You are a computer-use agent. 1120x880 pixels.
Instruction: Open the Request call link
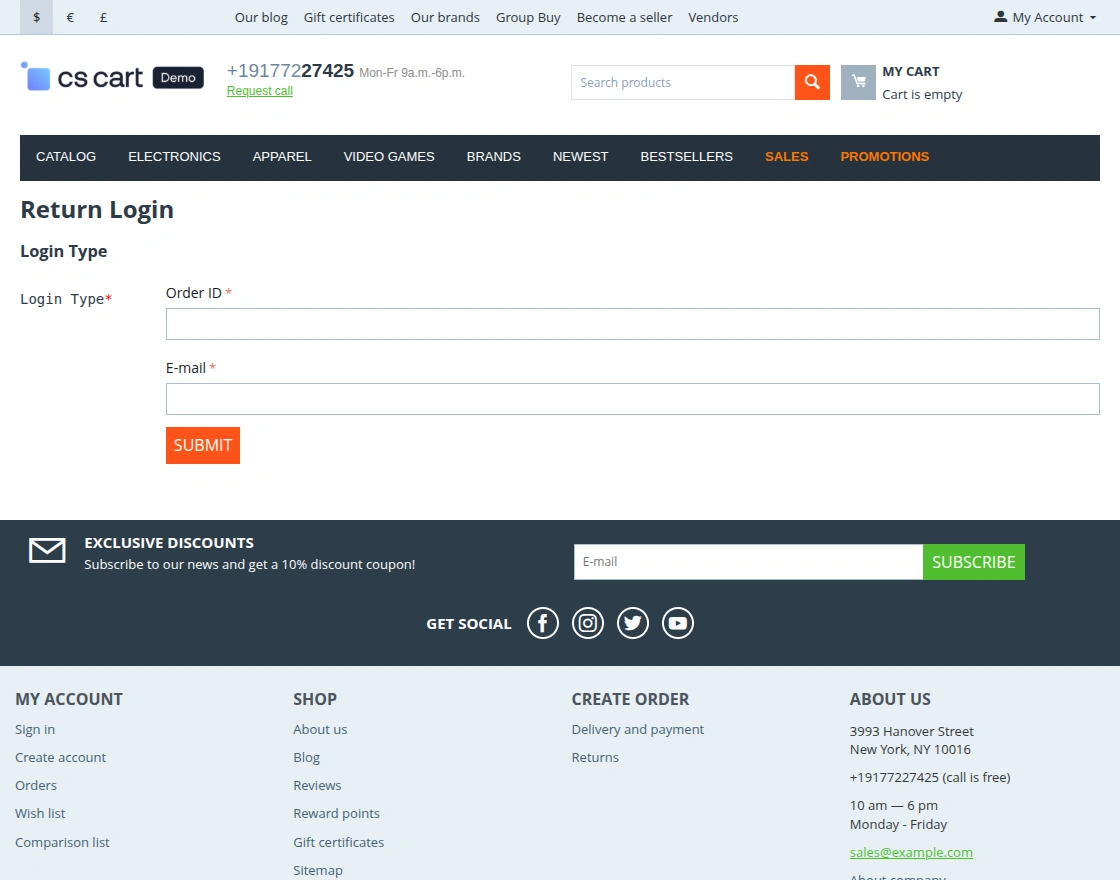click(x=259, y=90)
